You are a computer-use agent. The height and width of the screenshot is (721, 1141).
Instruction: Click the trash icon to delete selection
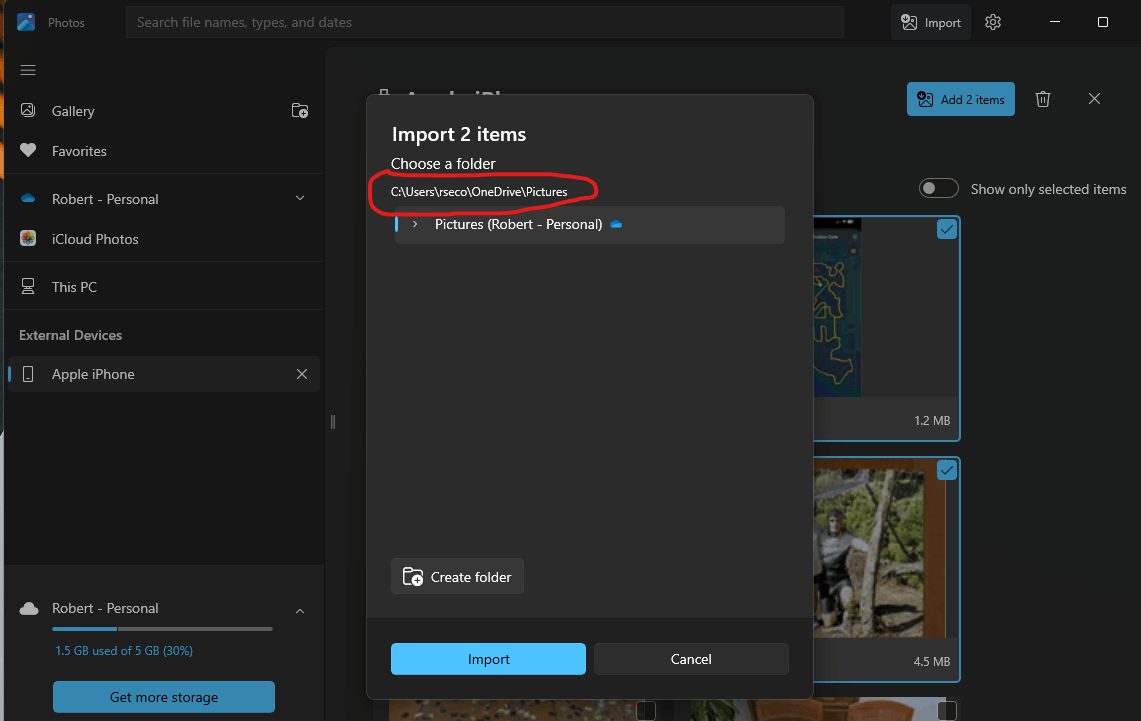(x=1043, y=99)
